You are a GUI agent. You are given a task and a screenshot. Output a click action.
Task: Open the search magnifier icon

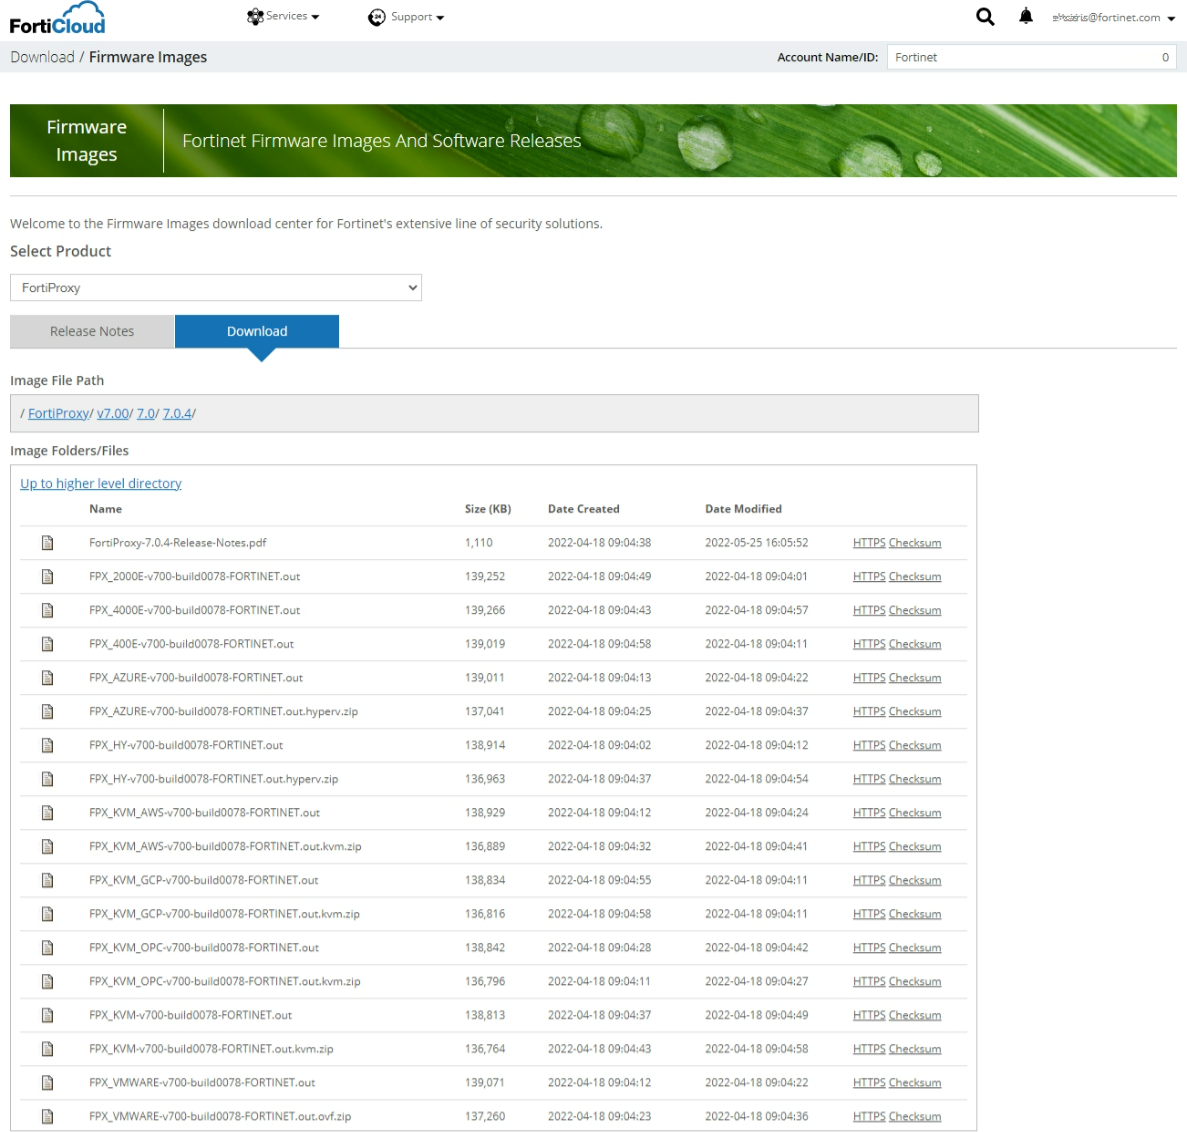click(x=985, y=17)
